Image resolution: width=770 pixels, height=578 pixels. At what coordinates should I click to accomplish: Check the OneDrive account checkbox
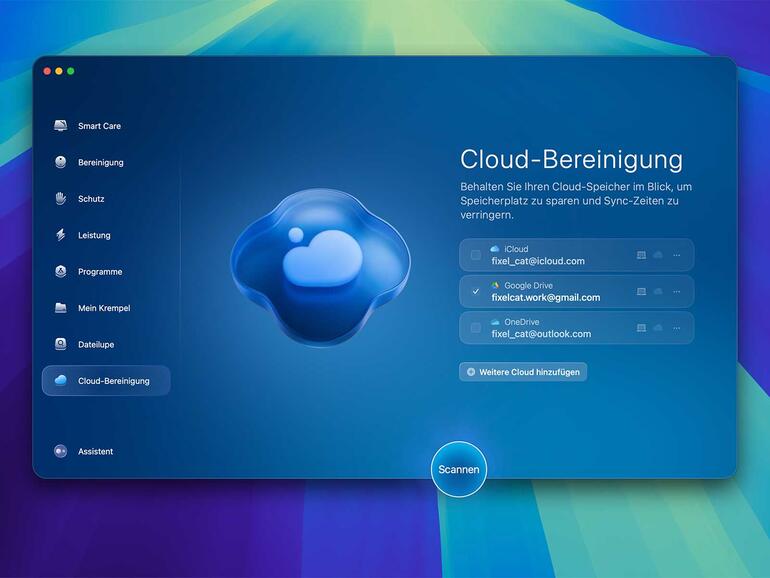pos(475,328)
